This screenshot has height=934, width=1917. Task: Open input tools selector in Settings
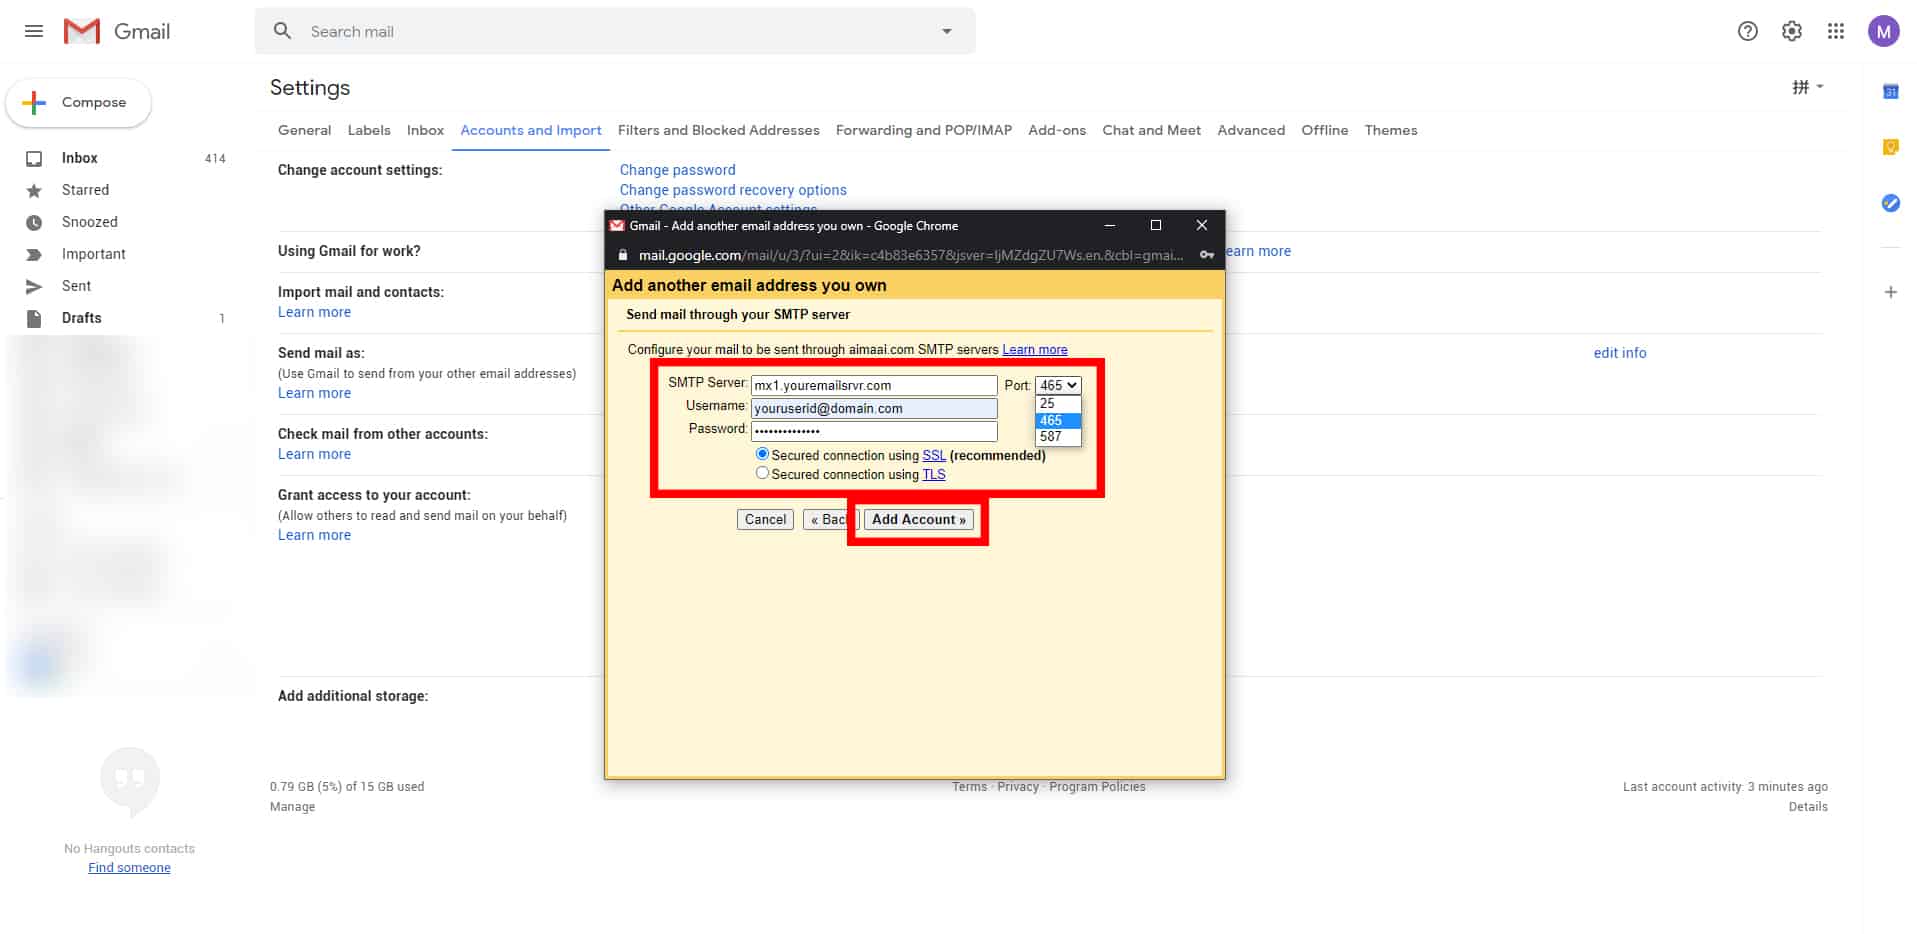click(1807, 87)
